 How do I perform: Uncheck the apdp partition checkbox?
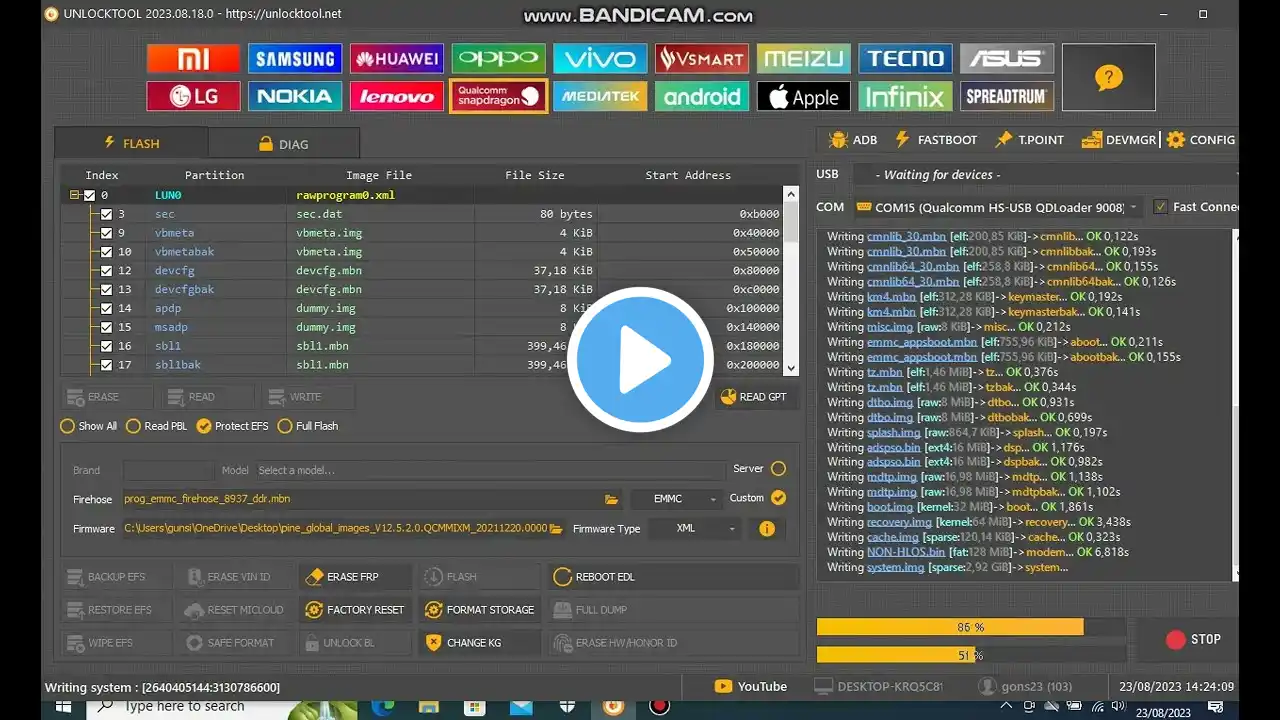(106, 309)
